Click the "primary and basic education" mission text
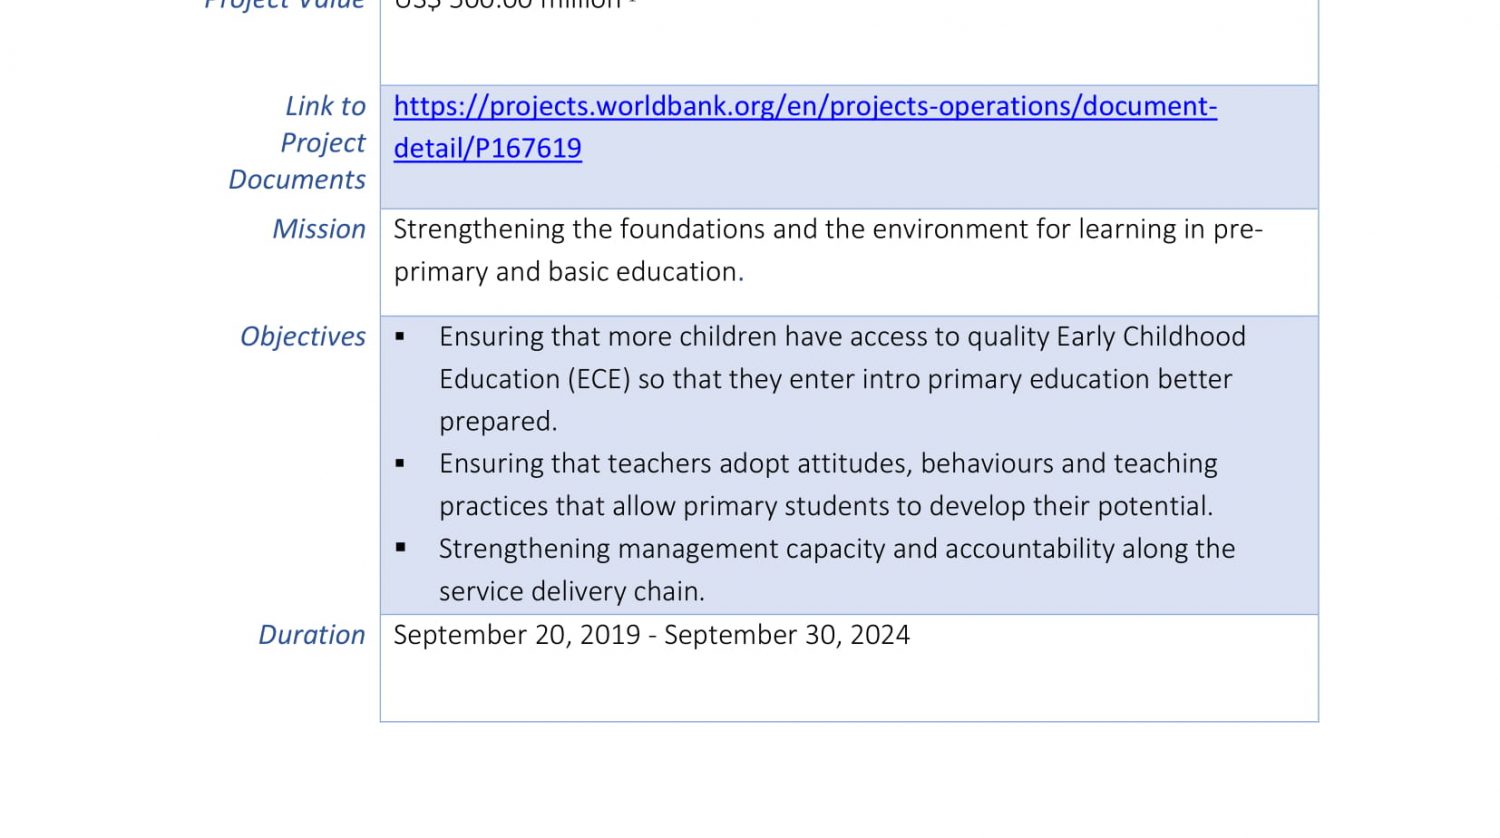 point(568,272)
